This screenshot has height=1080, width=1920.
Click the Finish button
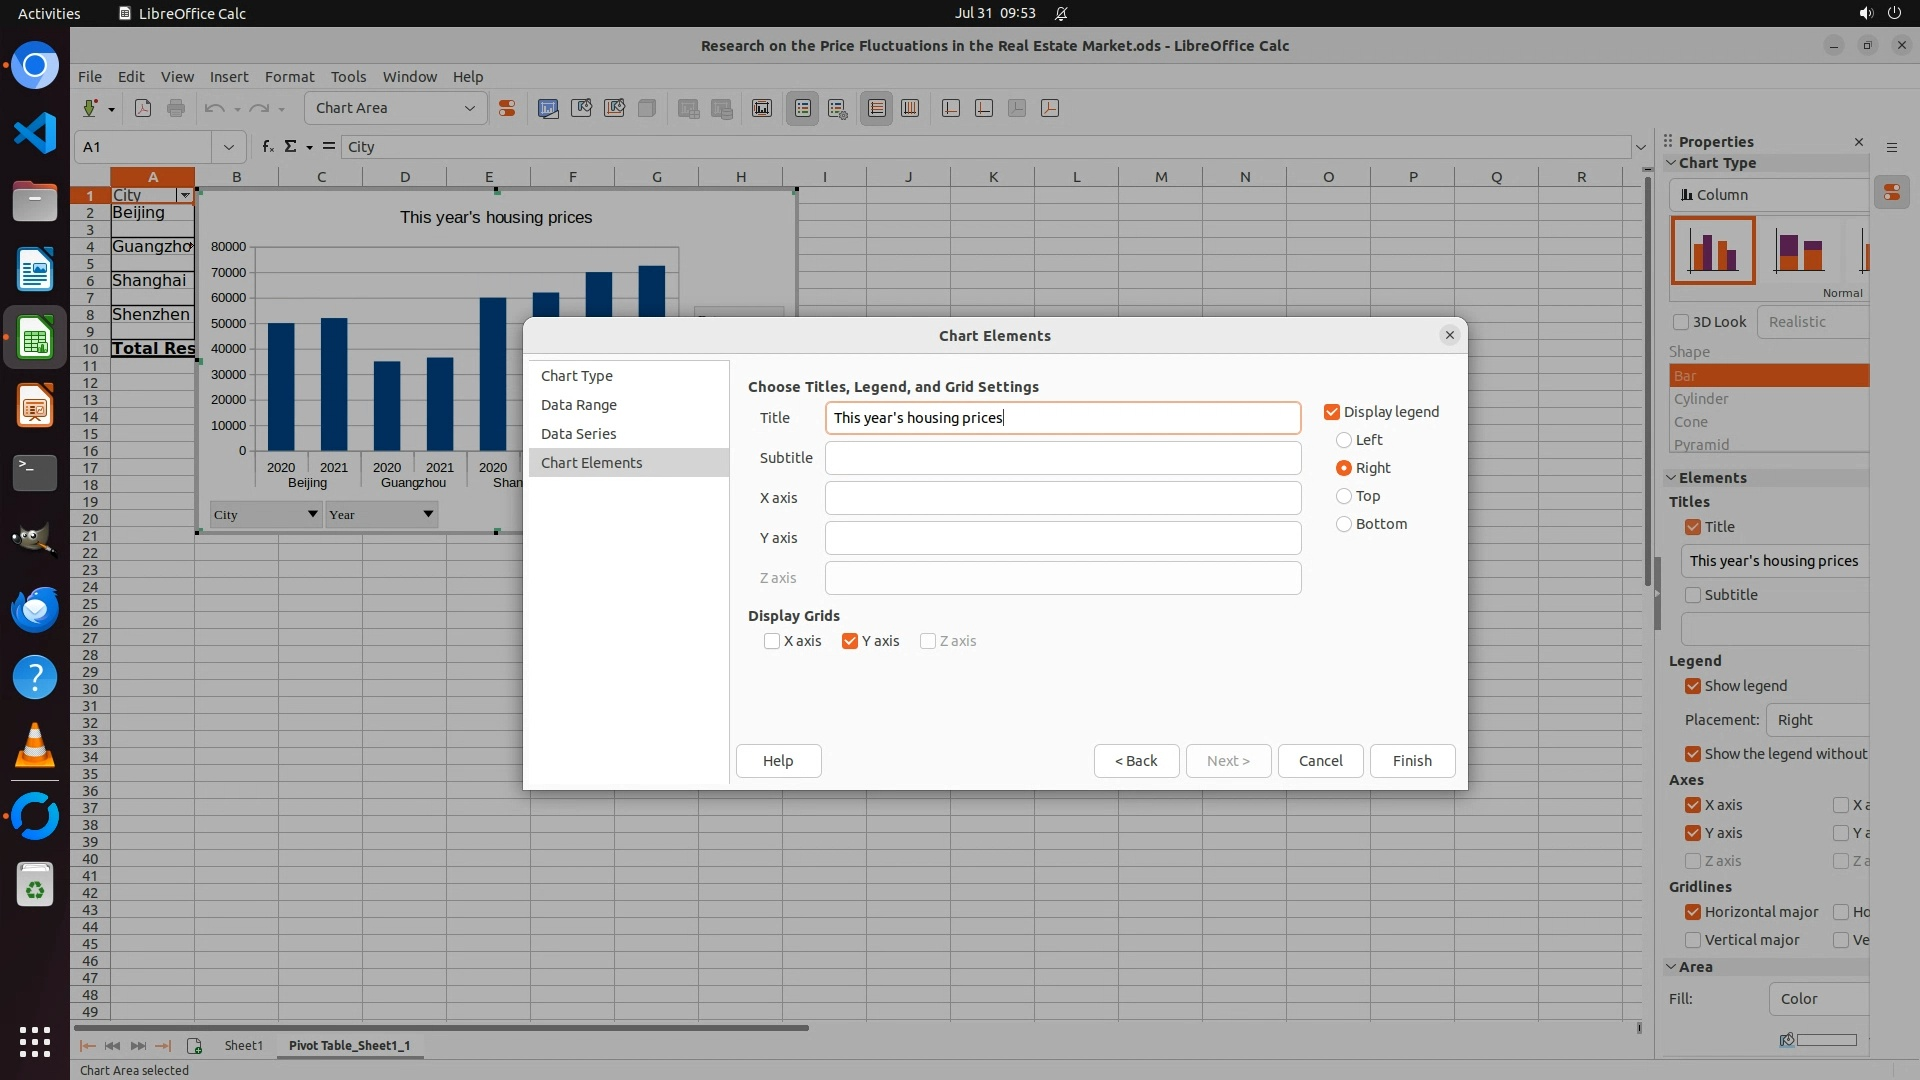1412,761
